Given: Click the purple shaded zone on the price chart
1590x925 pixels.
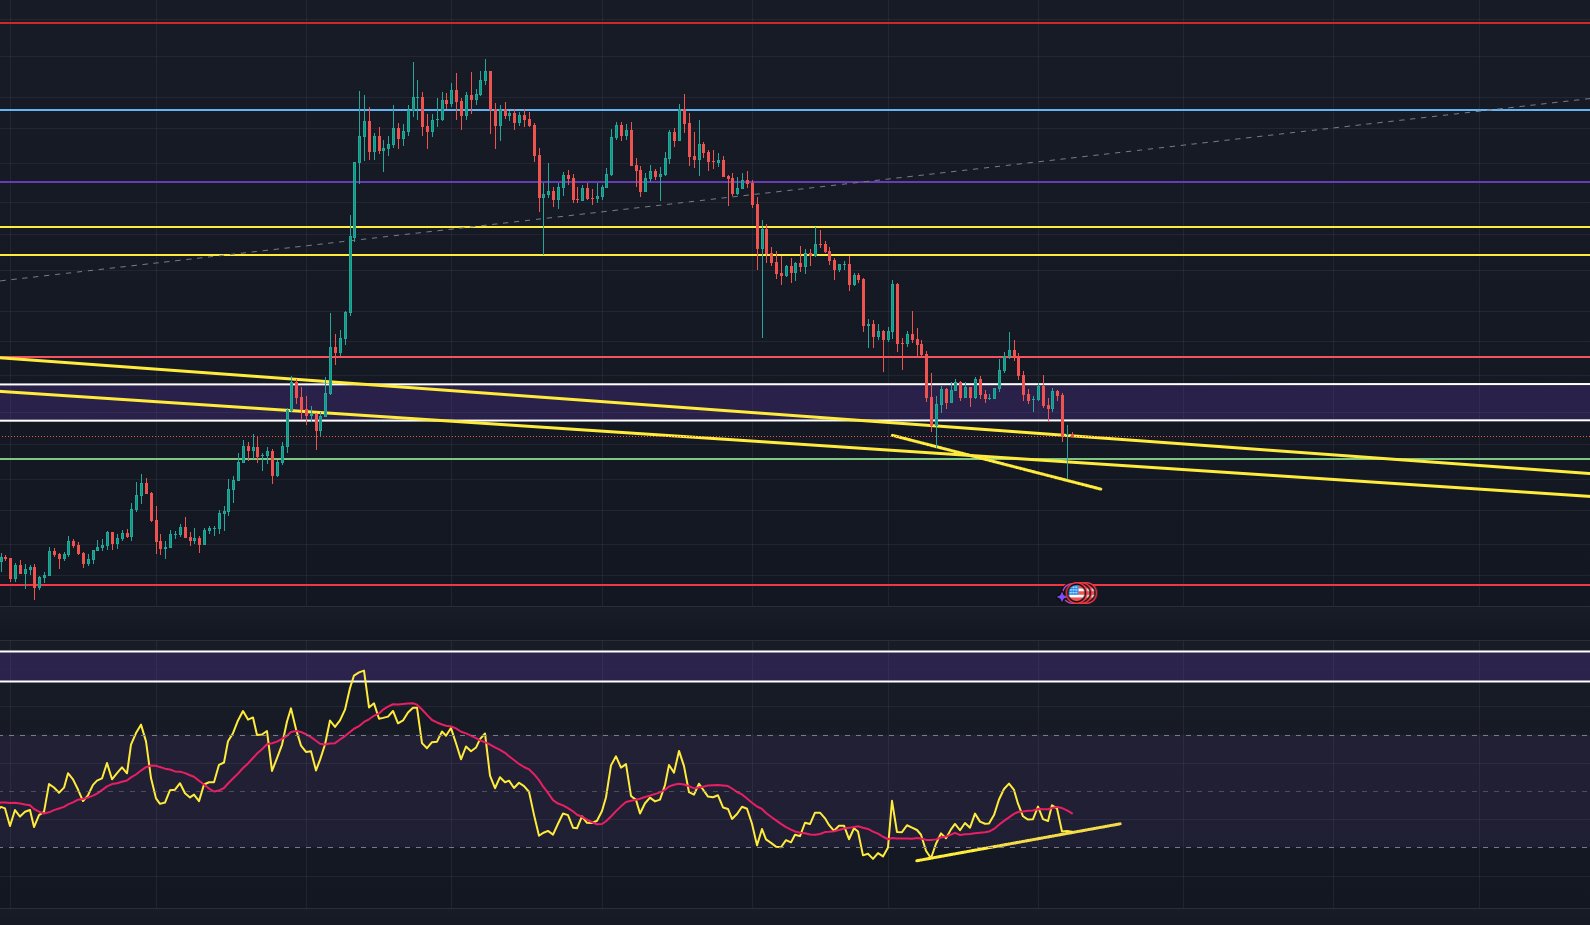Looking at the screenshot, I should coord(1300,402).
